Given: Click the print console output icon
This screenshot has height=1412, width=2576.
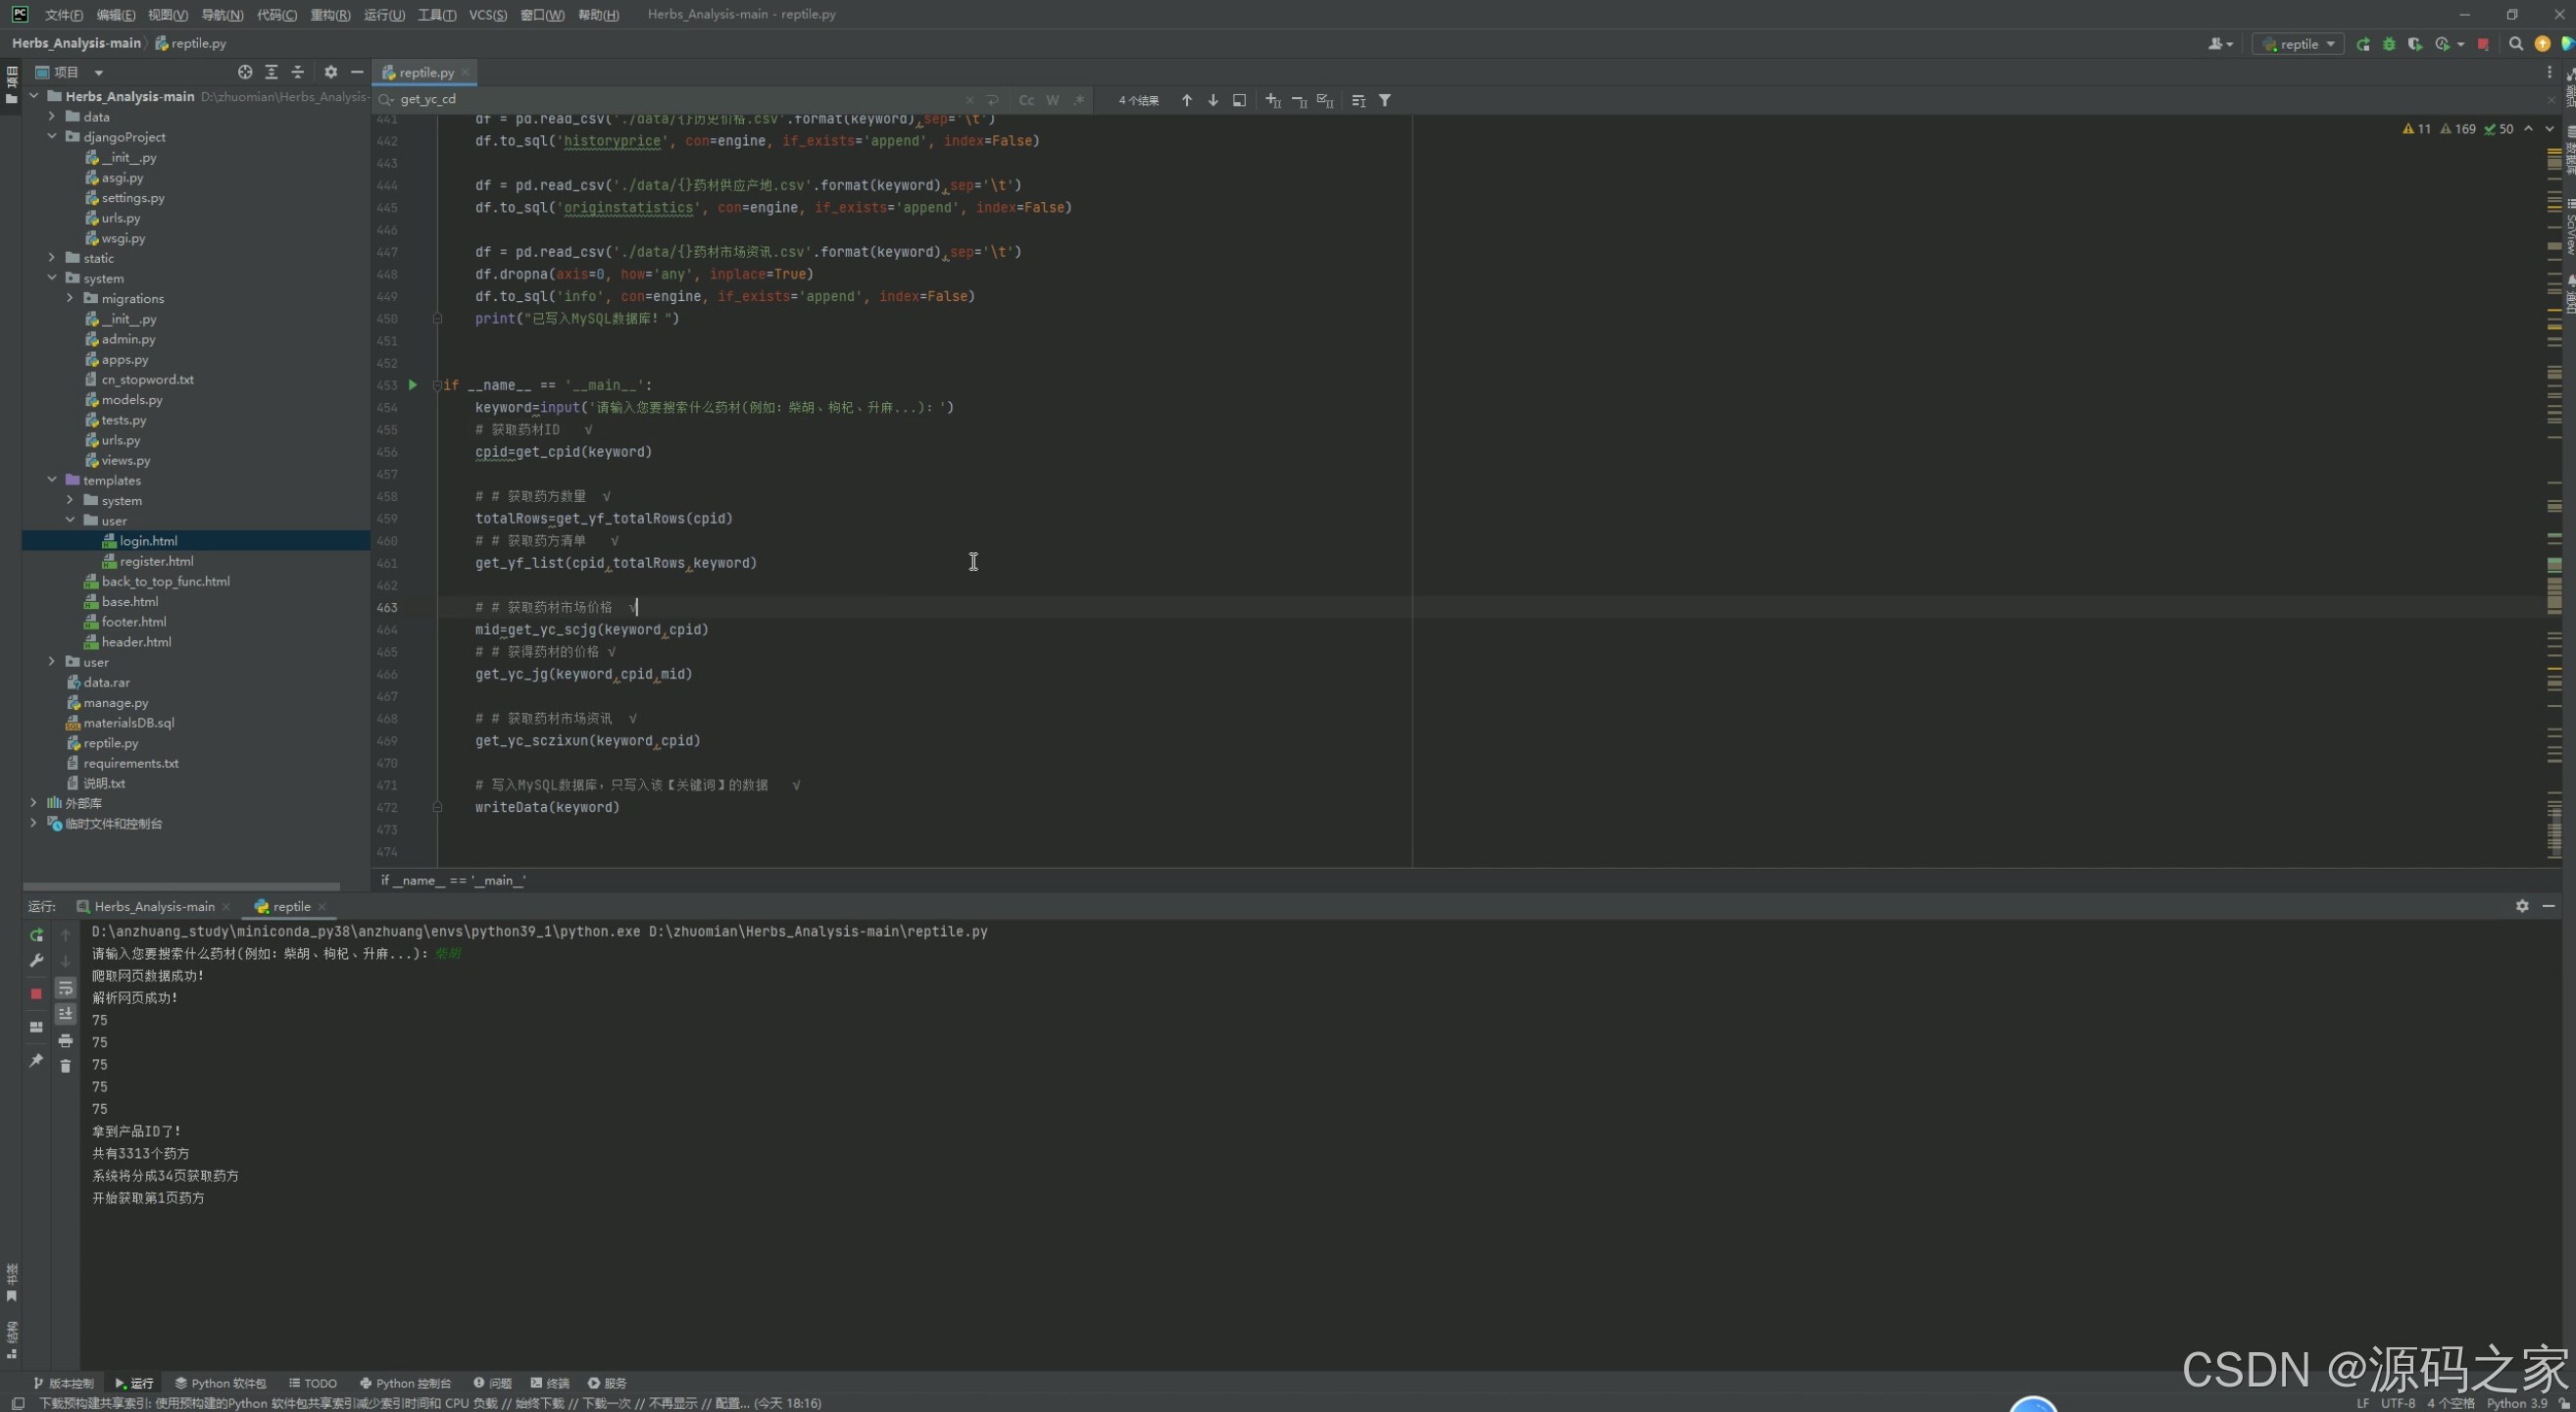Looking at the screenshot, I should [x=65, y=1041].
